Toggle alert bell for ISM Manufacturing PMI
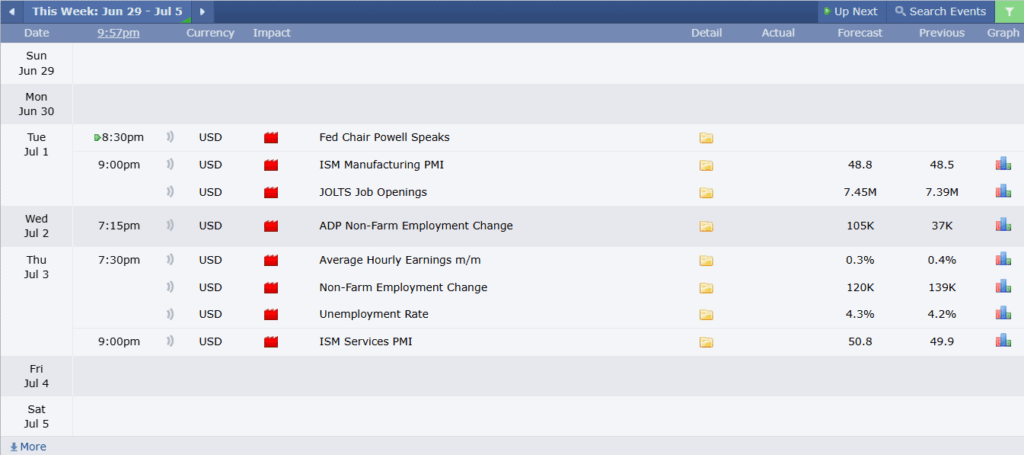1024x455 pixels. [x=170, y=165]
